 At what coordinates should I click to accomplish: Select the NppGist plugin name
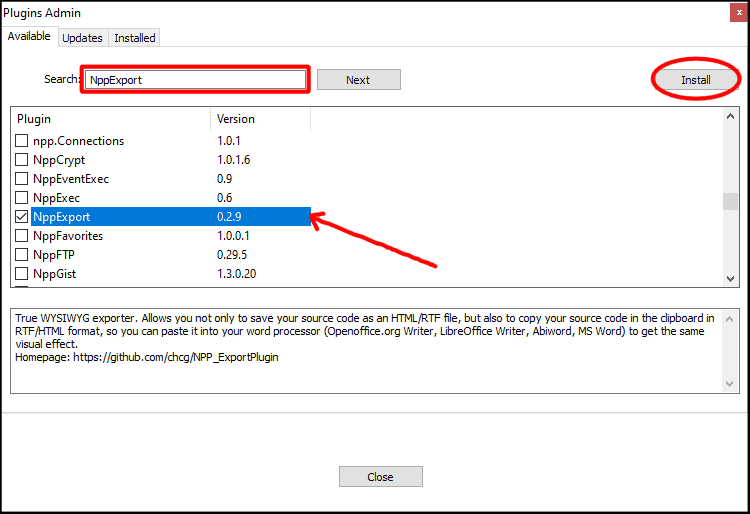tap(55, 274)
